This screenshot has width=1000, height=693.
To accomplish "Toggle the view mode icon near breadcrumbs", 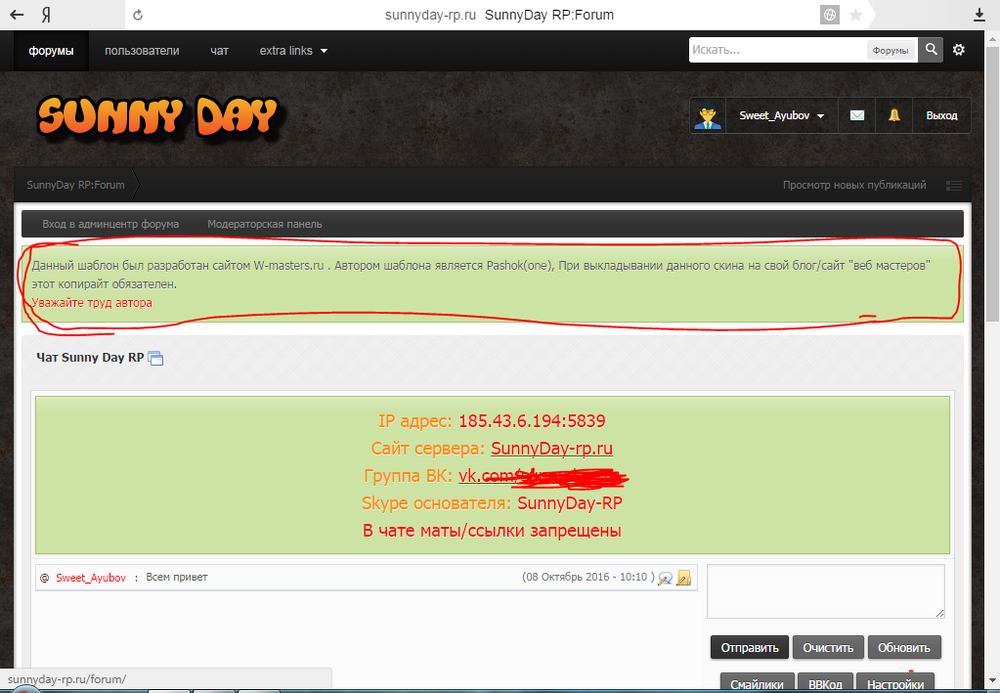I will (x=953, y=185).
